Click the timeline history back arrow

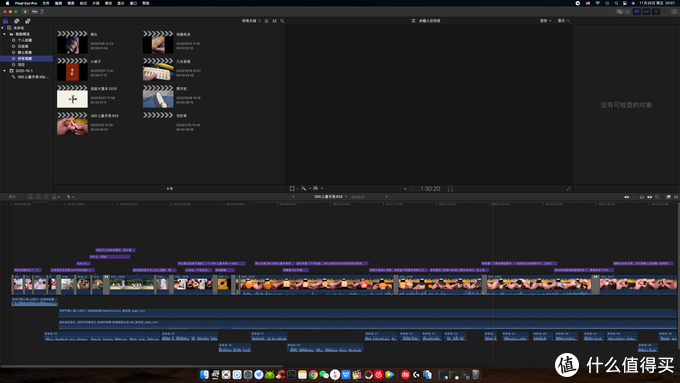pos(294,197)
